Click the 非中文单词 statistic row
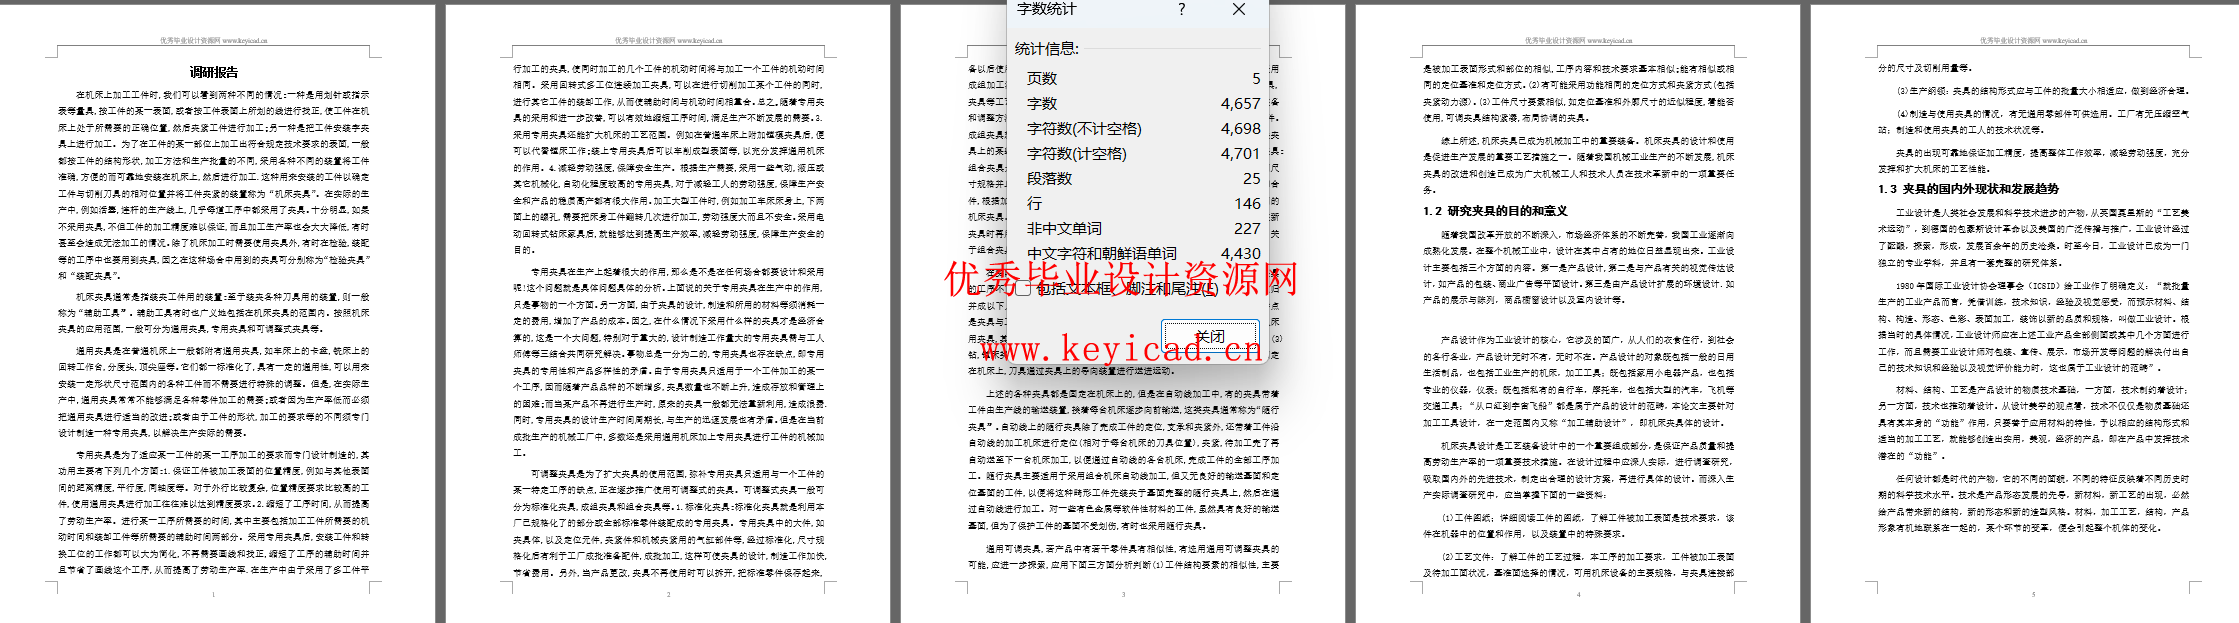Image resolution: width=2239 pixels, height=623 pixels. click(1140, 228)
